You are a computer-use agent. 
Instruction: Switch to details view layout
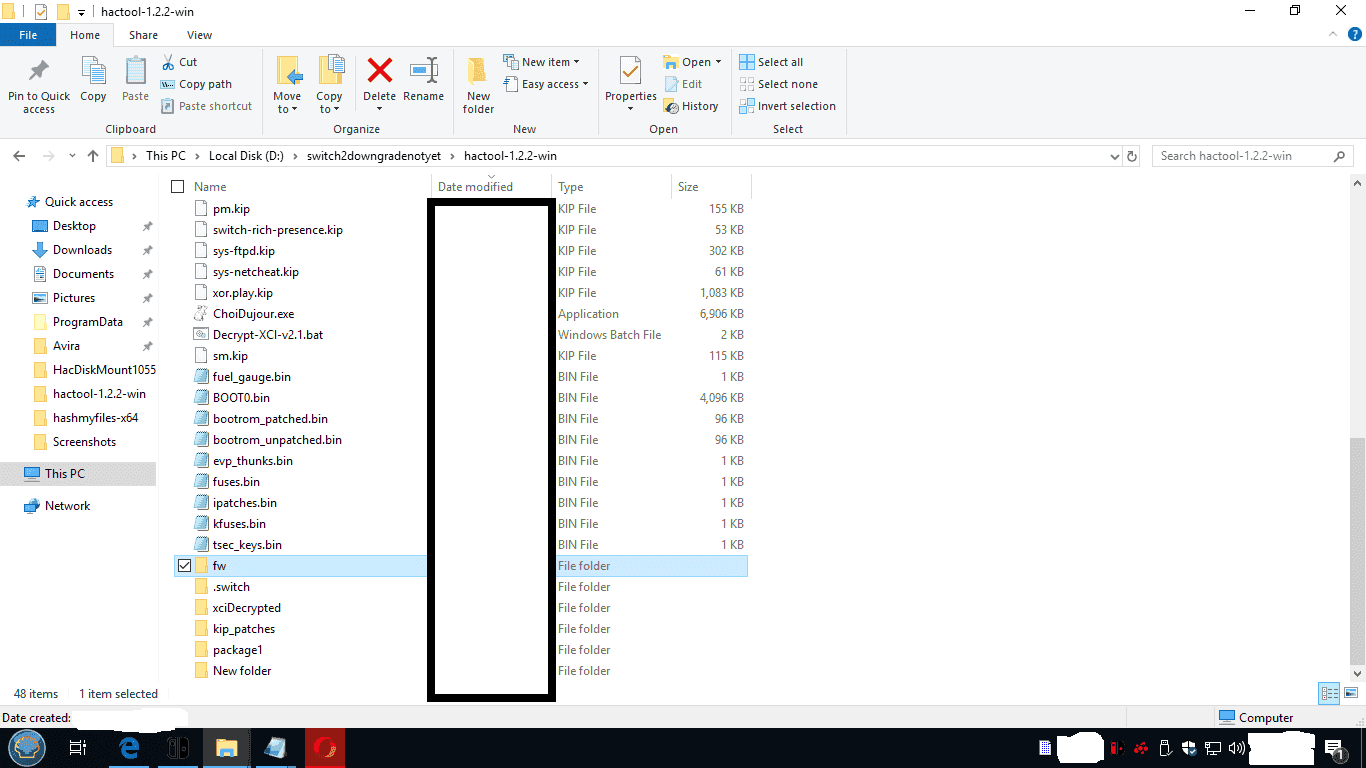[x=1329, y=693]
